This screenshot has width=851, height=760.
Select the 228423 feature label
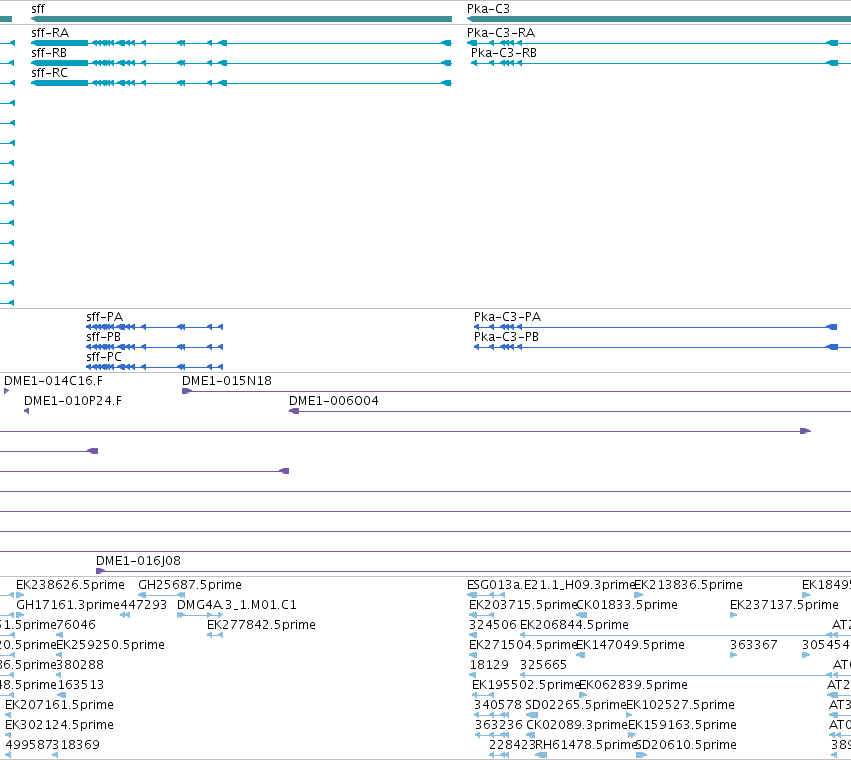[x=512, y=745]
